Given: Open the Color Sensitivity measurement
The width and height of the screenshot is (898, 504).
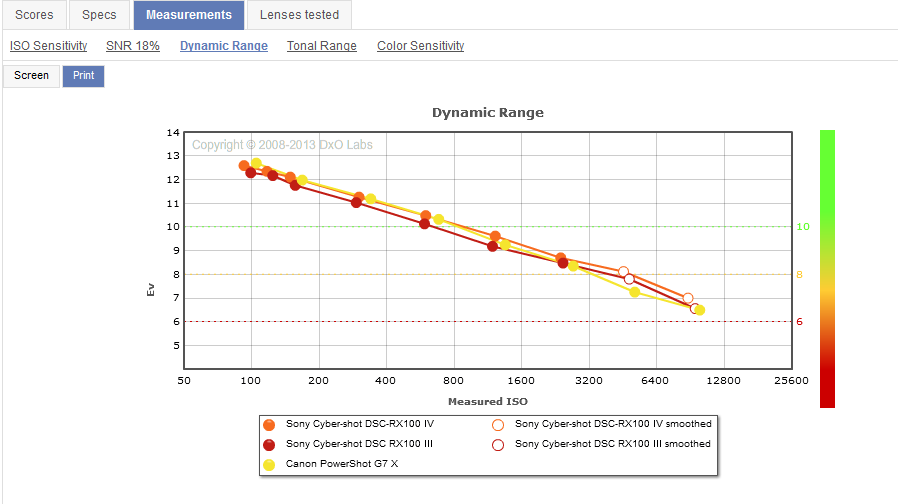Looking at the screenshot, I should (420, 46).
